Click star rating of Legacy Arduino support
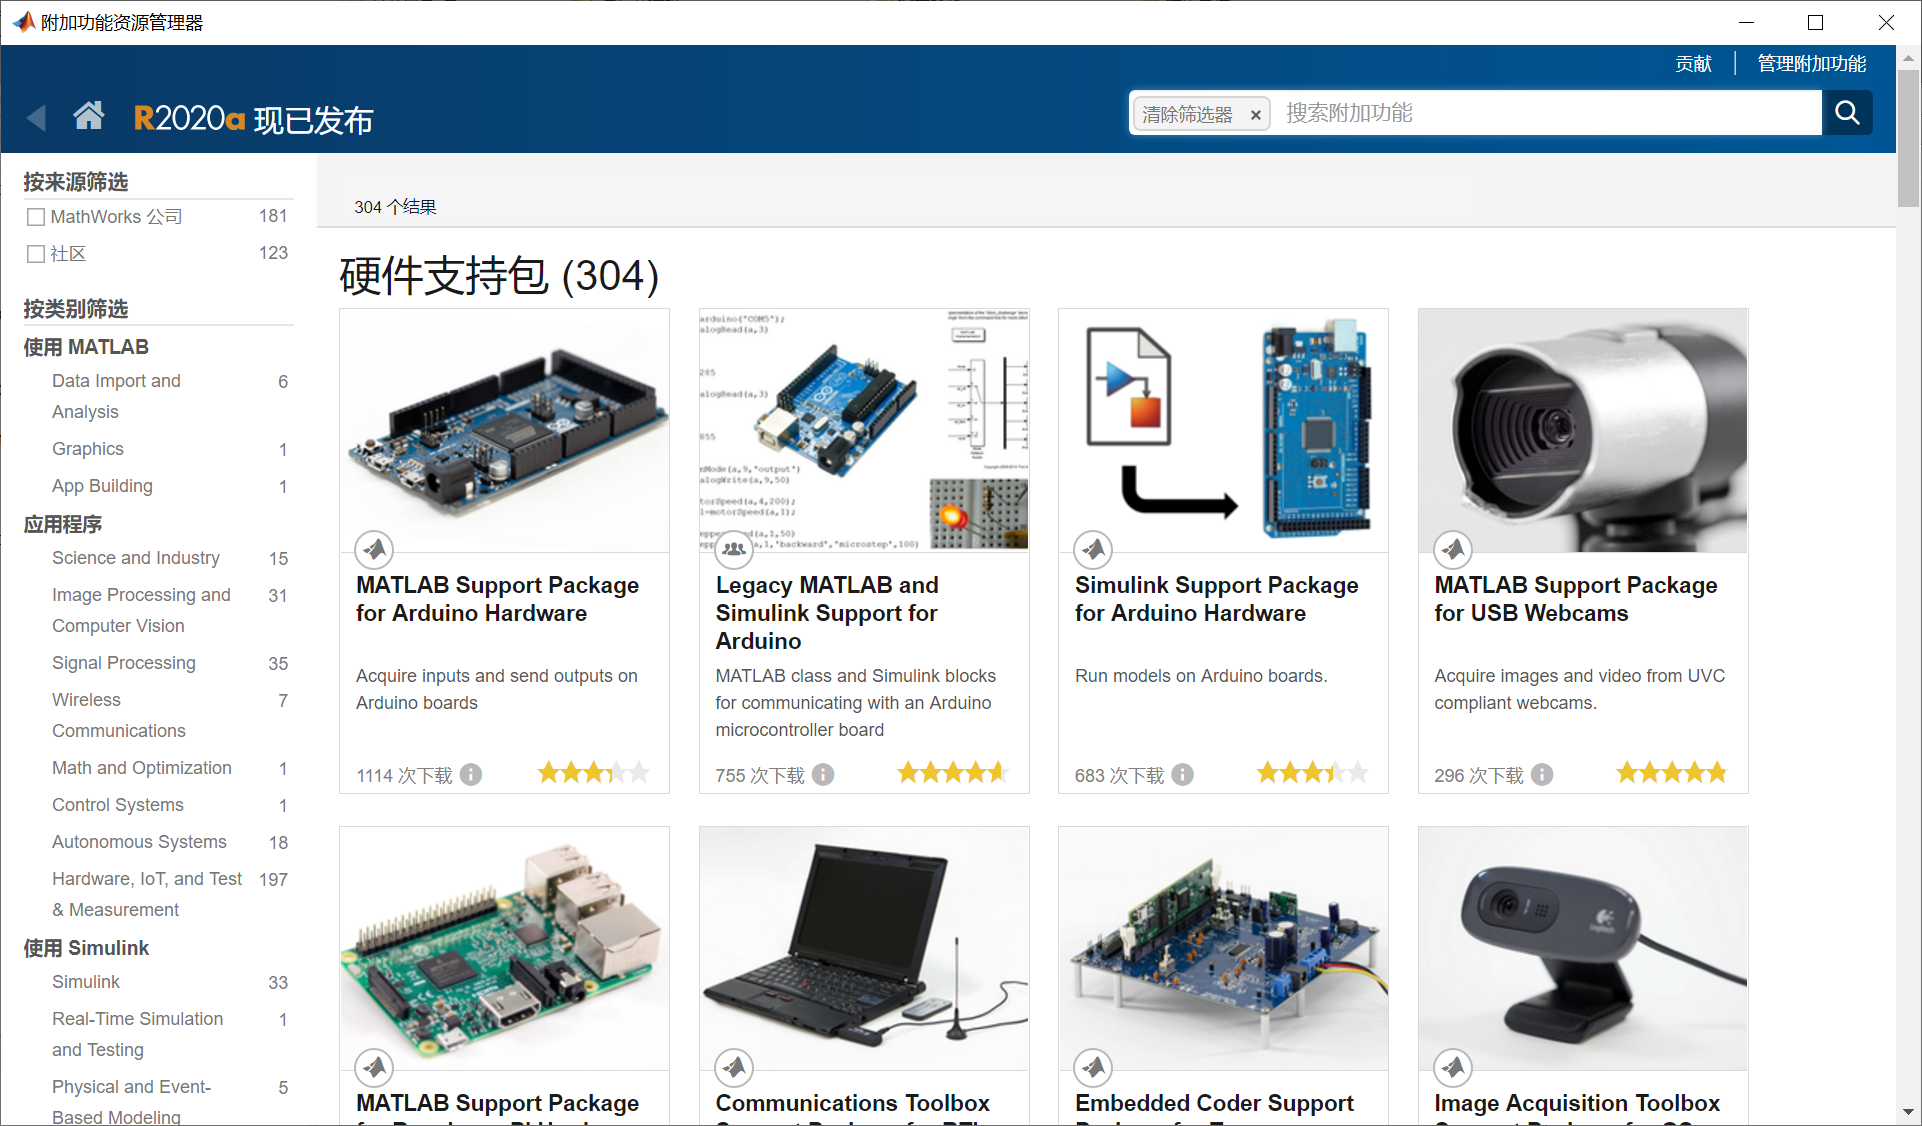 953,772
